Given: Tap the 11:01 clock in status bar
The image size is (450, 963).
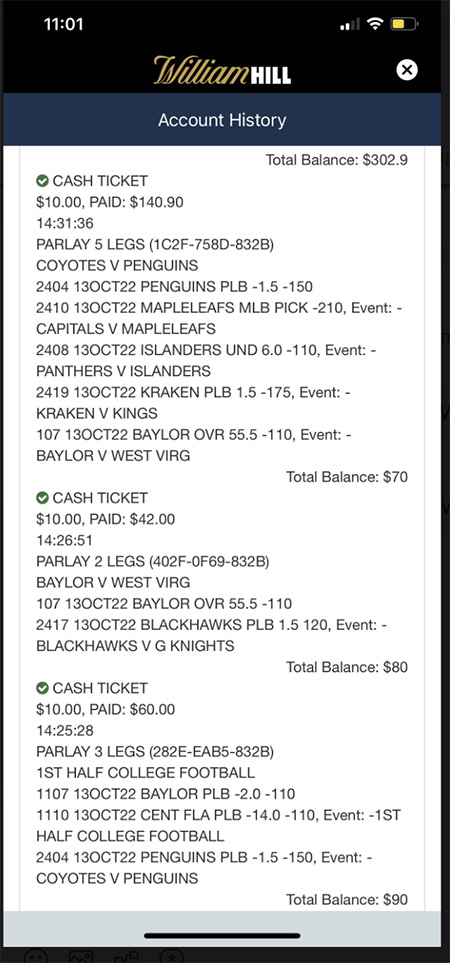Looking at the screenshot, I should pos(63,25).
